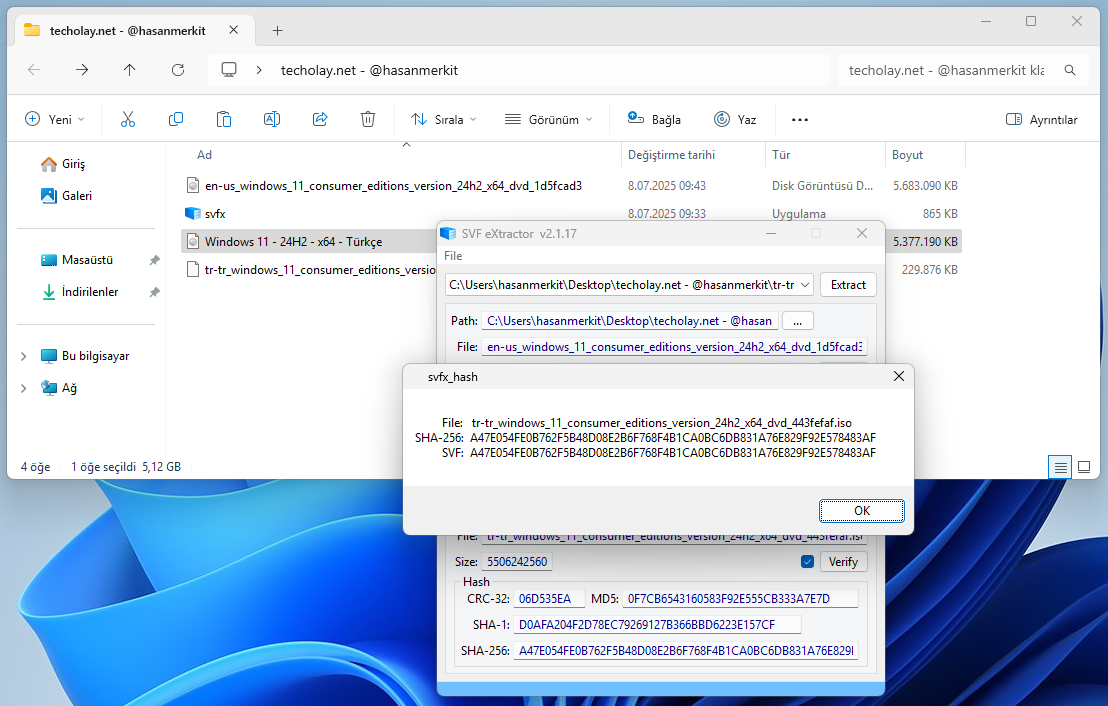1108x706 pixels.
Task: Open the Yeni new item dropdown
Action: [55, 119]
